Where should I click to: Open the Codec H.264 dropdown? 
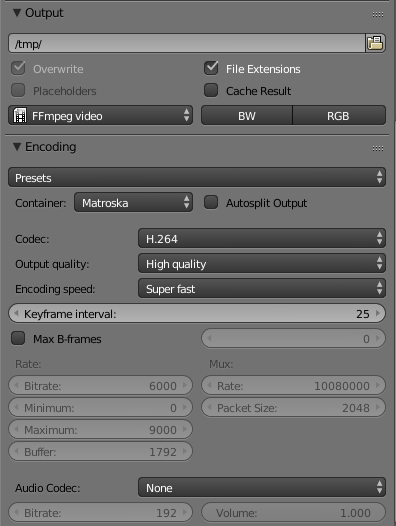[262, 239]
